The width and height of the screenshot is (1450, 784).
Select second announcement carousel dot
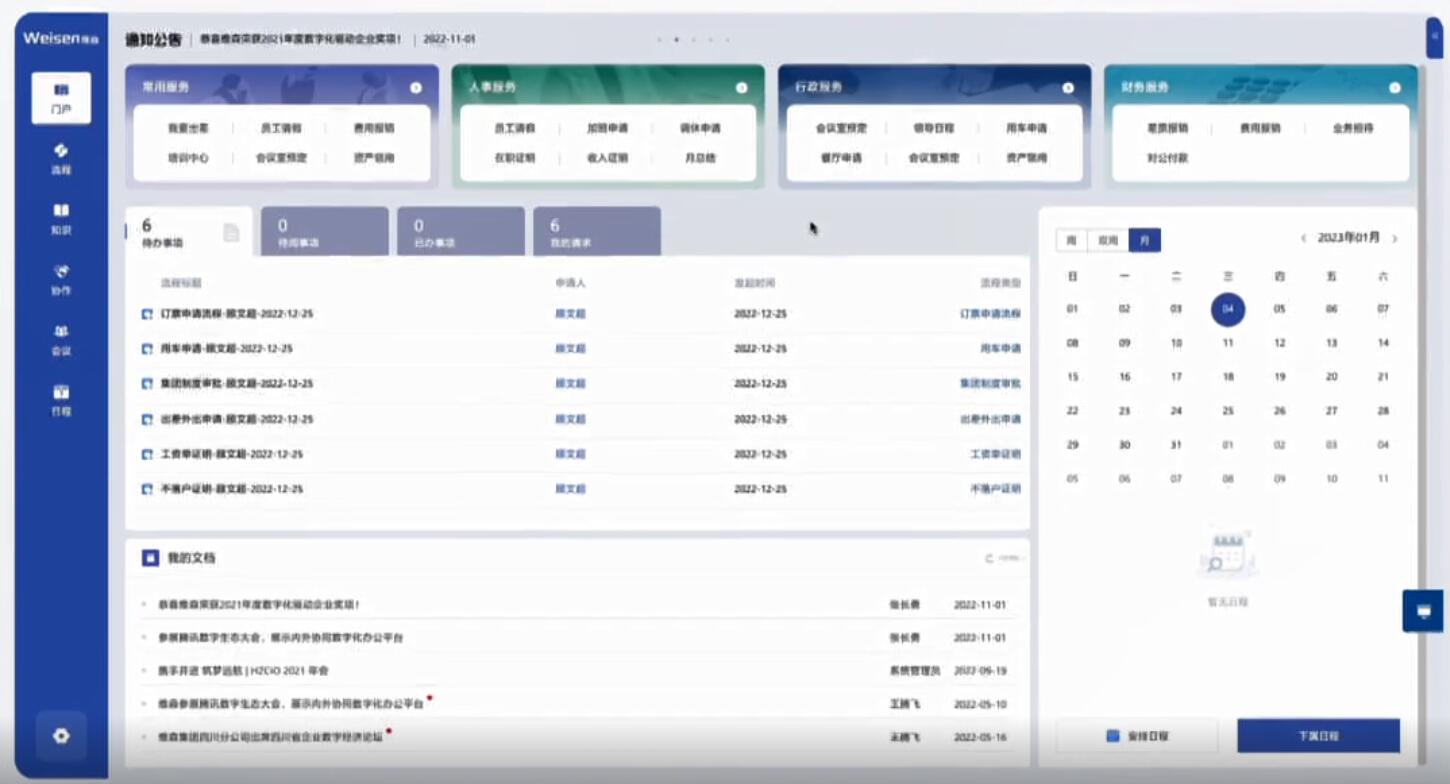click(x=676, y=40)
